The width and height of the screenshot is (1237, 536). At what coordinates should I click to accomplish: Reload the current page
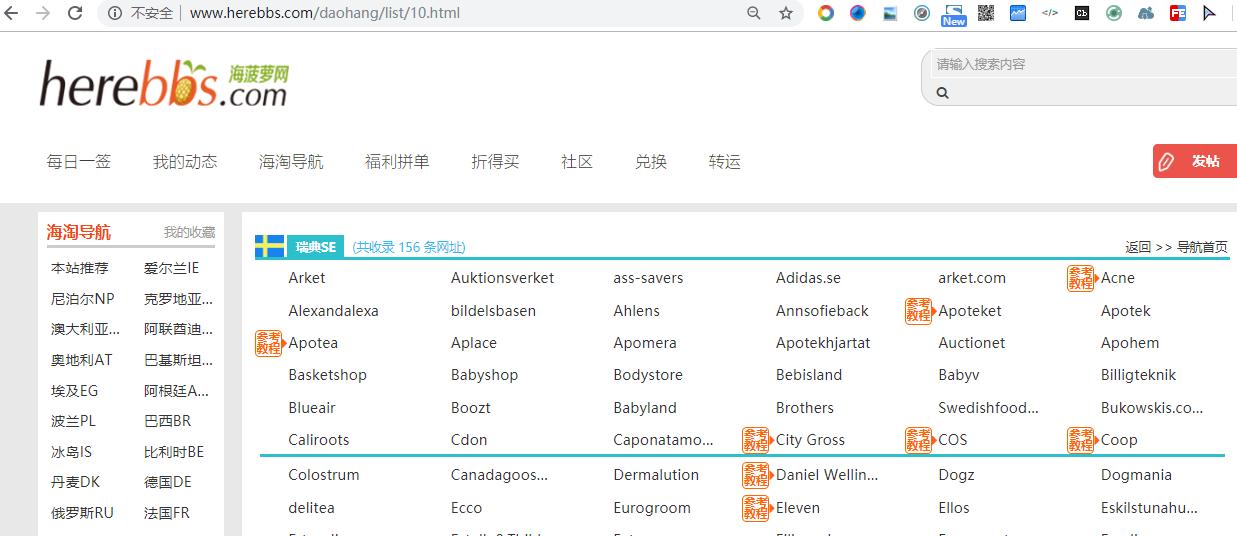[75, 13]
